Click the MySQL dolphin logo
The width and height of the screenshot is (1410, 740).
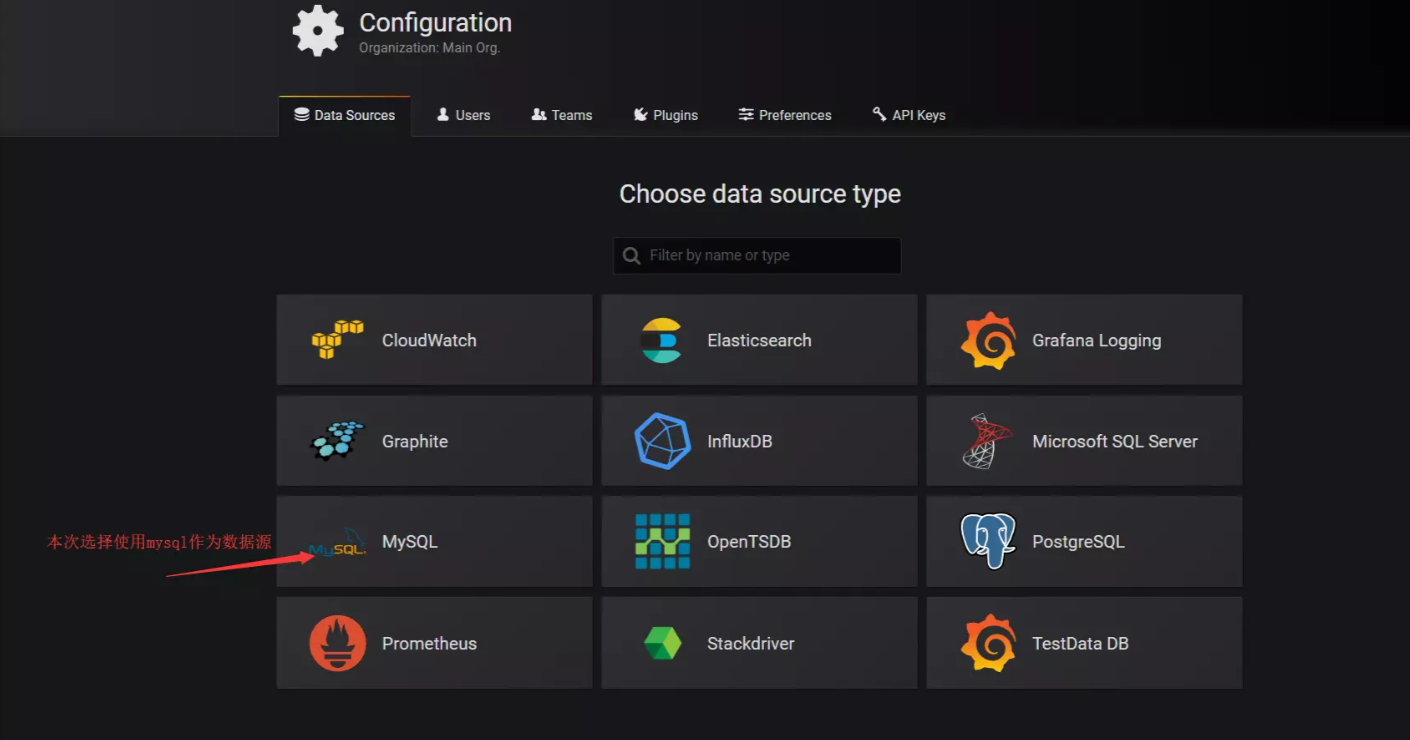[337, 543]
